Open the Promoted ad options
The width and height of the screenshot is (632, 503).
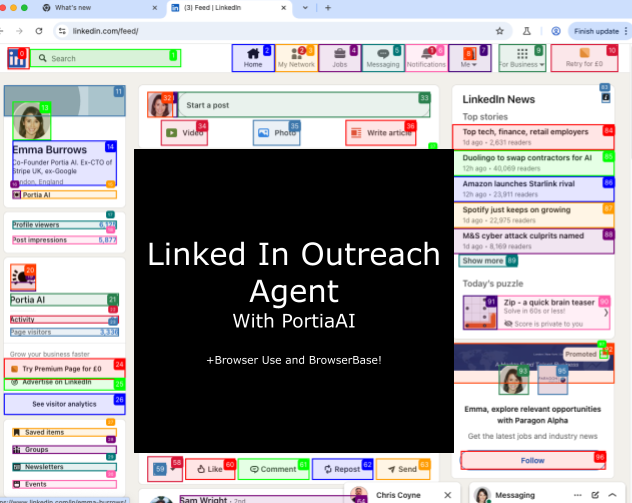point(603,354)
